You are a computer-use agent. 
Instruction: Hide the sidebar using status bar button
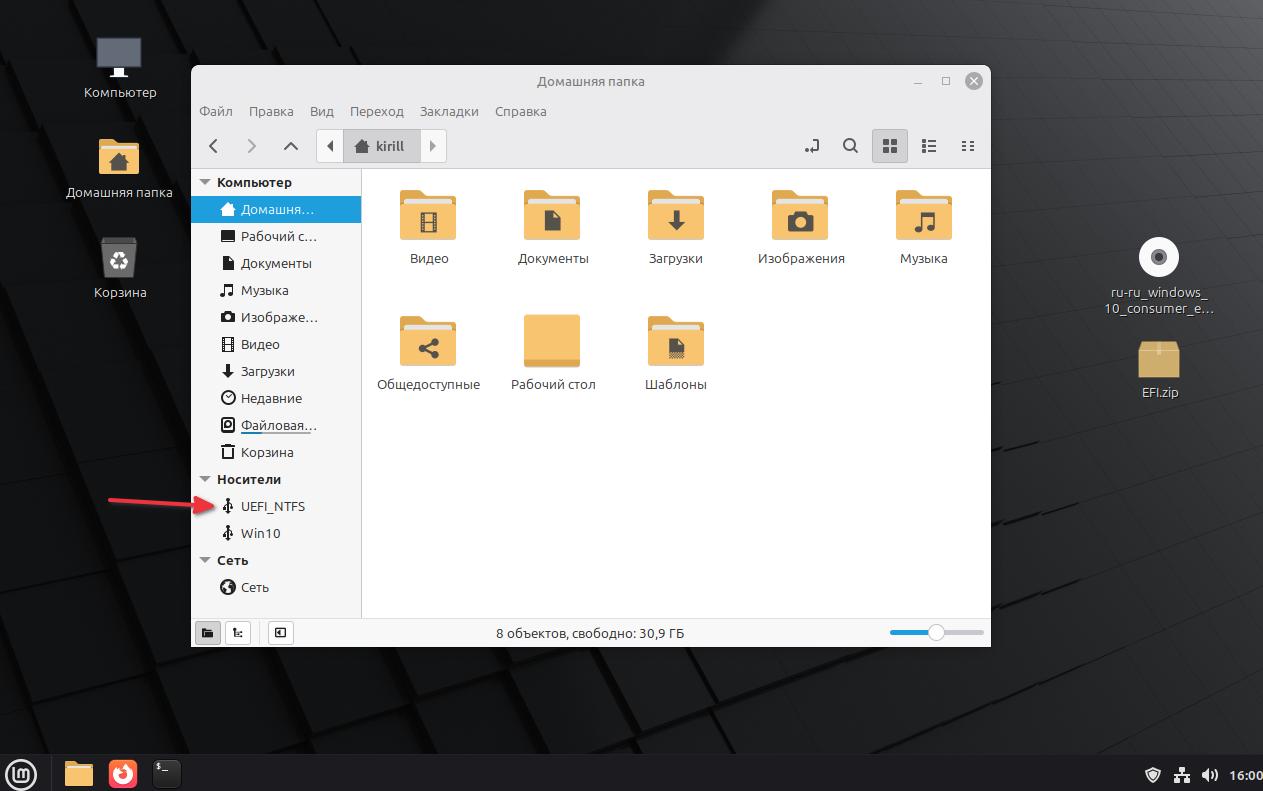(x=281, y=632)
